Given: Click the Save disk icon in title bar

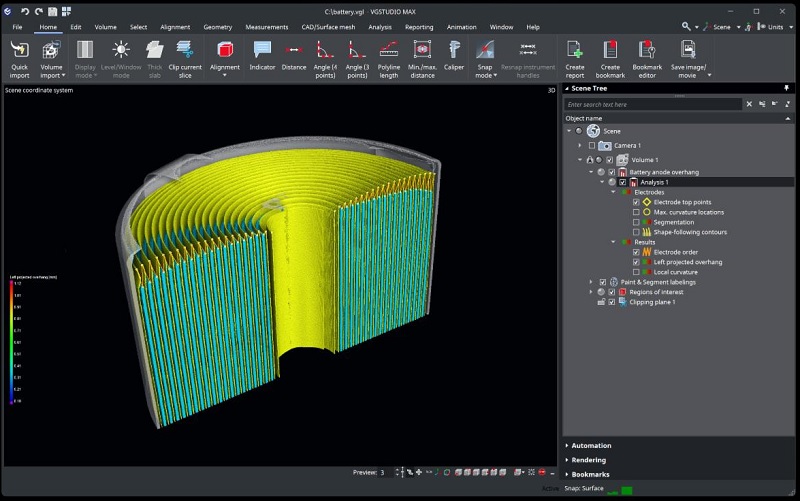Looking at the screenshot, I should point(53,11).
